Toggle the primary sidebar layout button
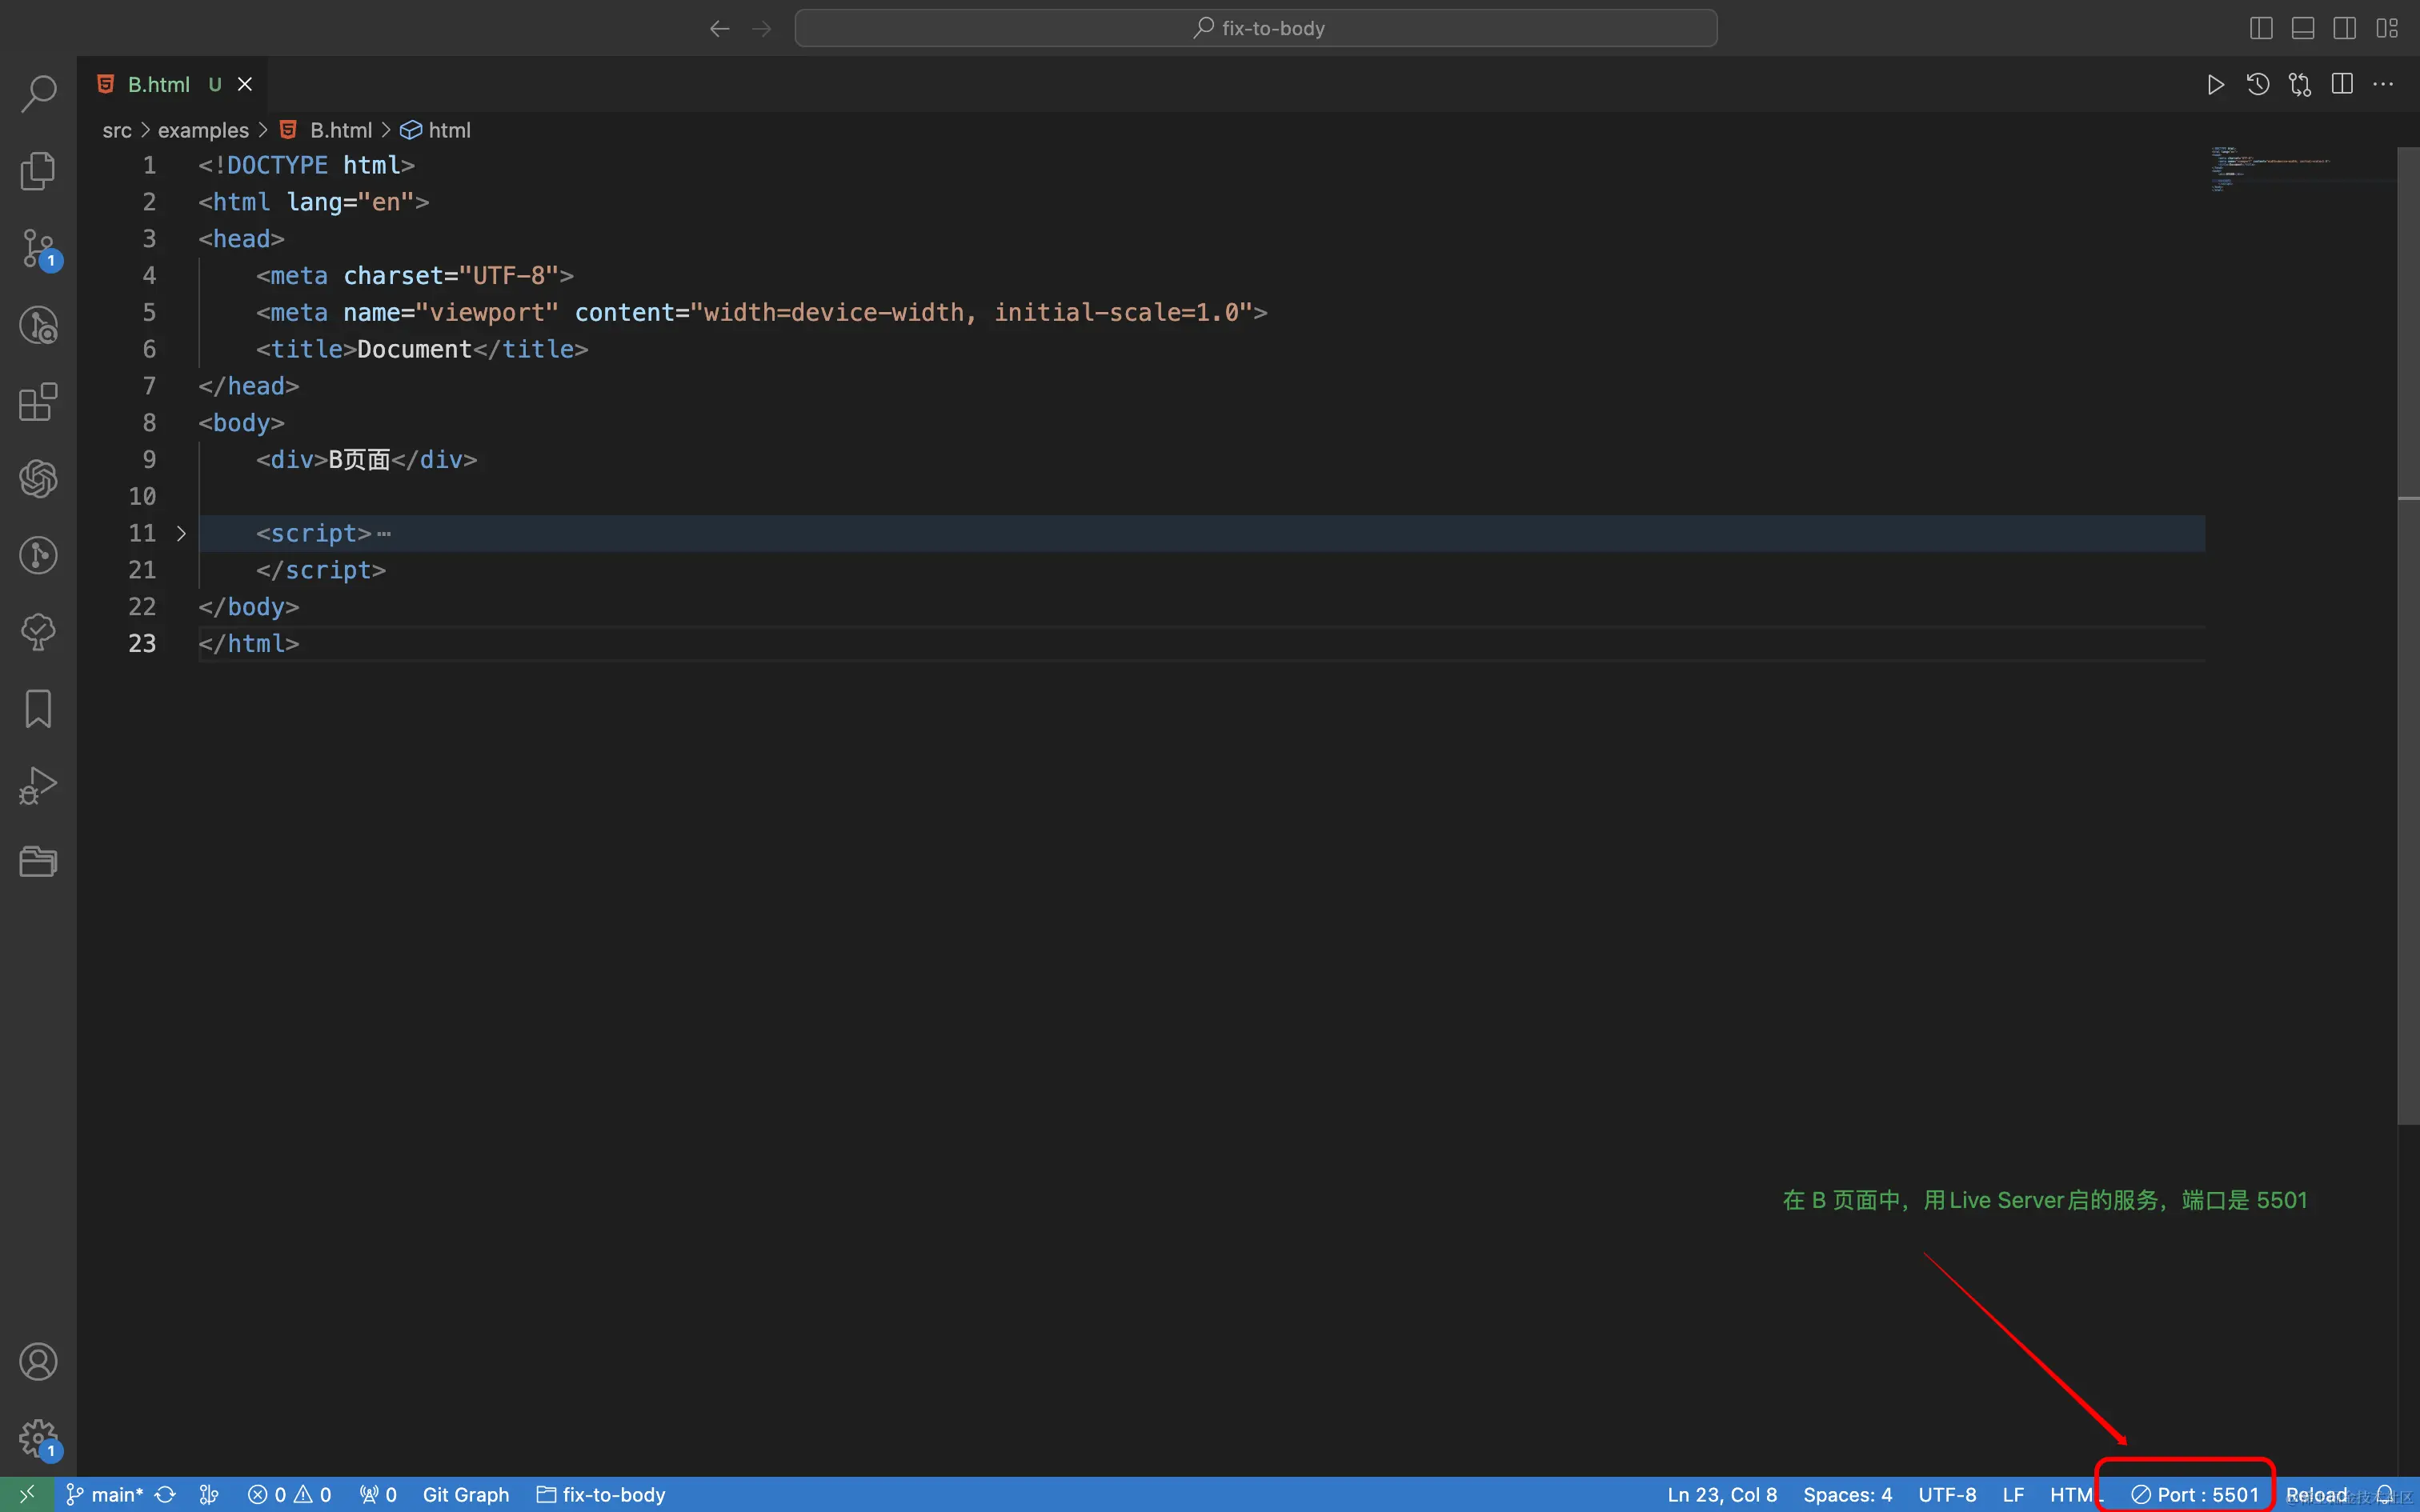The height and width of the screenshot is (1512, 2420). click(x=2260, y=29)
